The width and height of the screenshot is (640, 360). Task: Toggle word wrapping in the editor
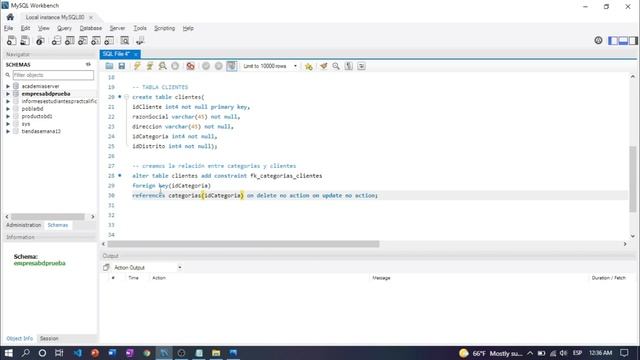coord(361,66)
